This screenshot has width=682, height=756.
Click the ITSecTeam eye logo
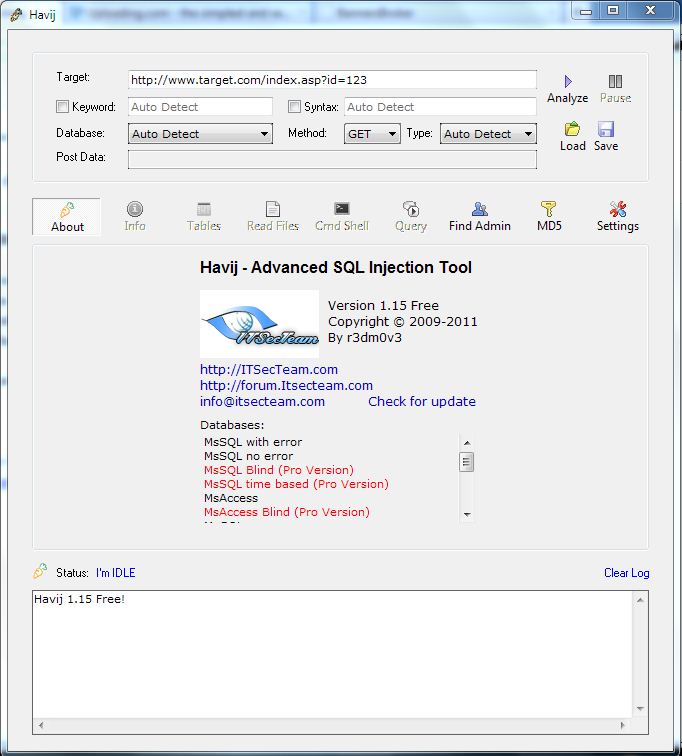(x=259, y=324)
